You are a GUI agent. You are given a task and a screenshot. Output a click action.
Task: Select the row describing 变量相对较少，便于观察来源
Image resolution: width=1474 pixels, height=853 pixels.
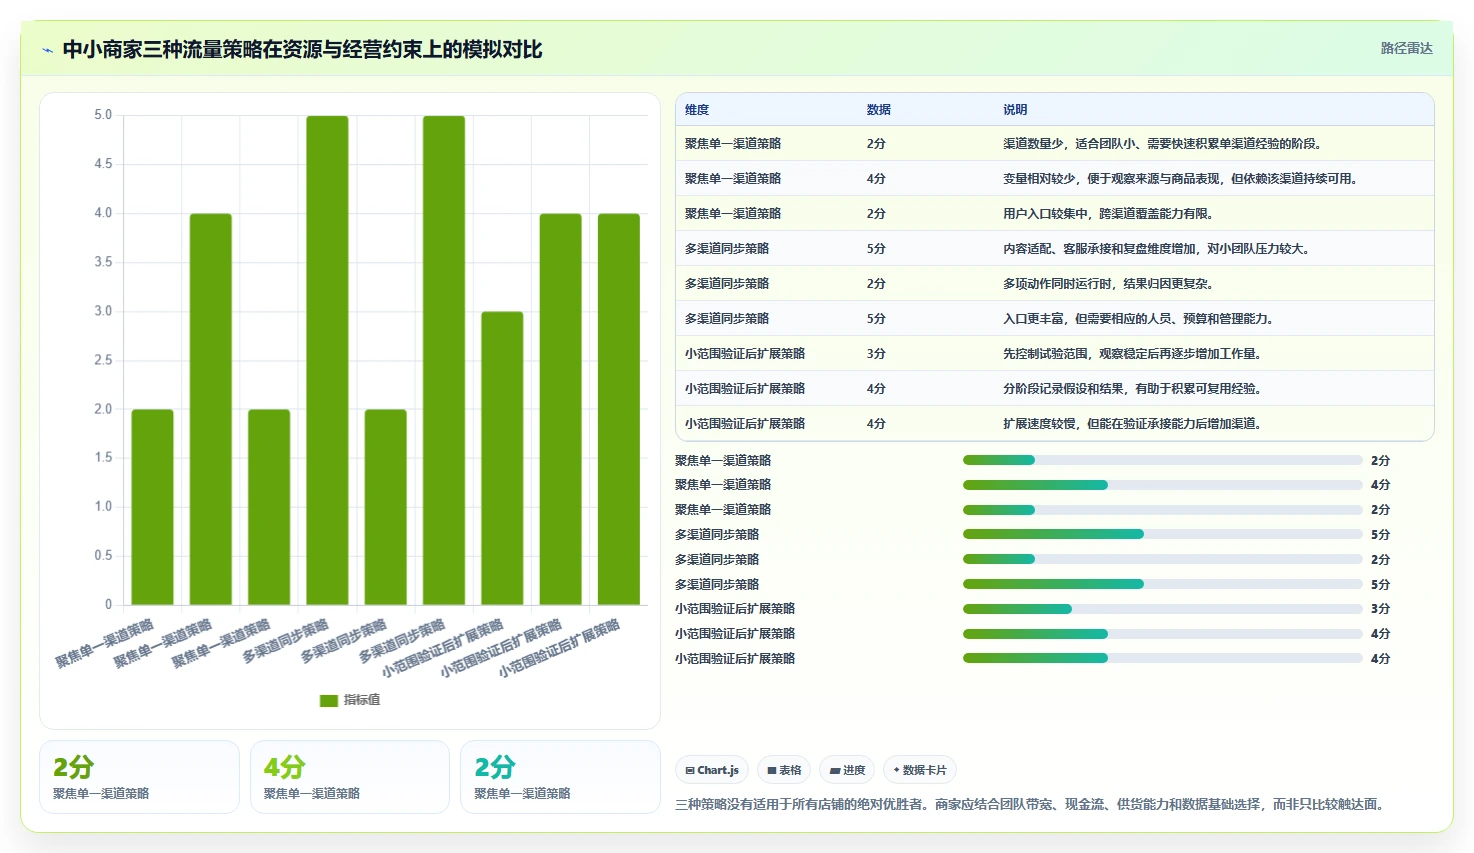[1055, 179]
